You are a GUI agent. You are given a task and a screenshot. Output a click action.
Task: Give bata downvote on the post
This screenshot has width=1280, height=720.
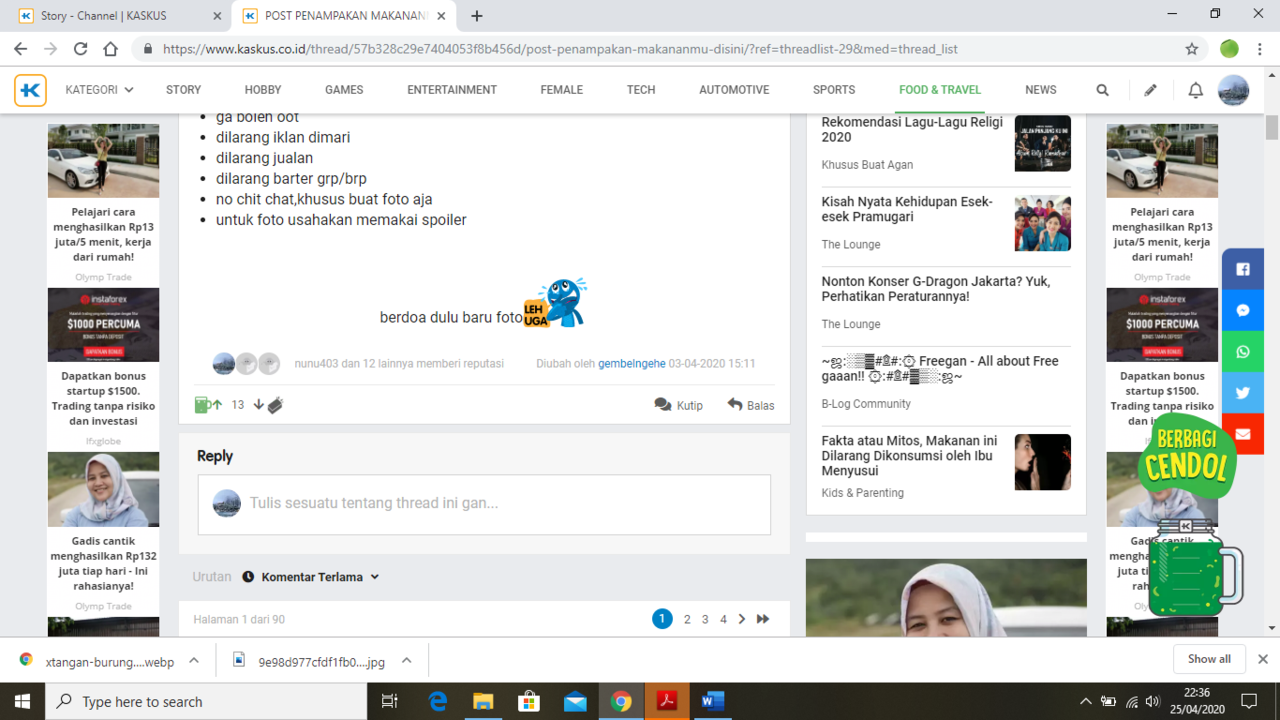[x=268, y=405]
